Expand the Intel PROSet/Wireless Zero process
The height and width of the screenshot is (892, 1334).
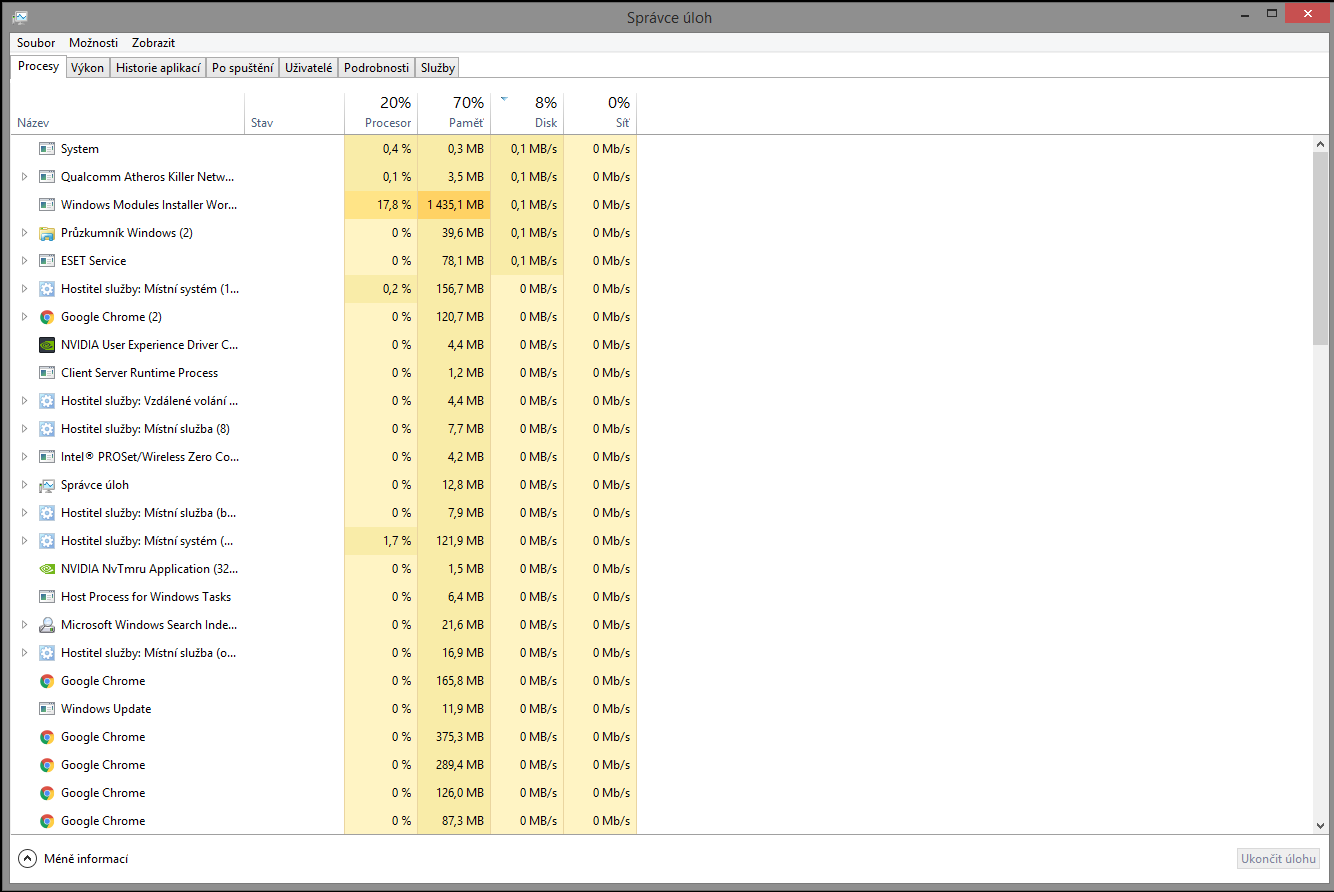pyautogui.click(x=25, y=457)
